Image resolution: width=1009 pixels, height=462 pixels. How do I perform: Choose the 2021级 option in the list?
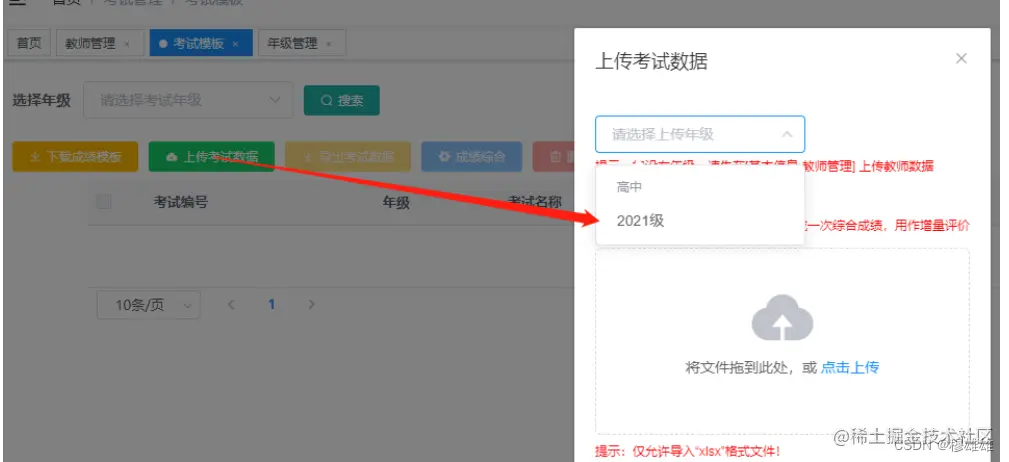pyautogui.click(x=700, y=221)
